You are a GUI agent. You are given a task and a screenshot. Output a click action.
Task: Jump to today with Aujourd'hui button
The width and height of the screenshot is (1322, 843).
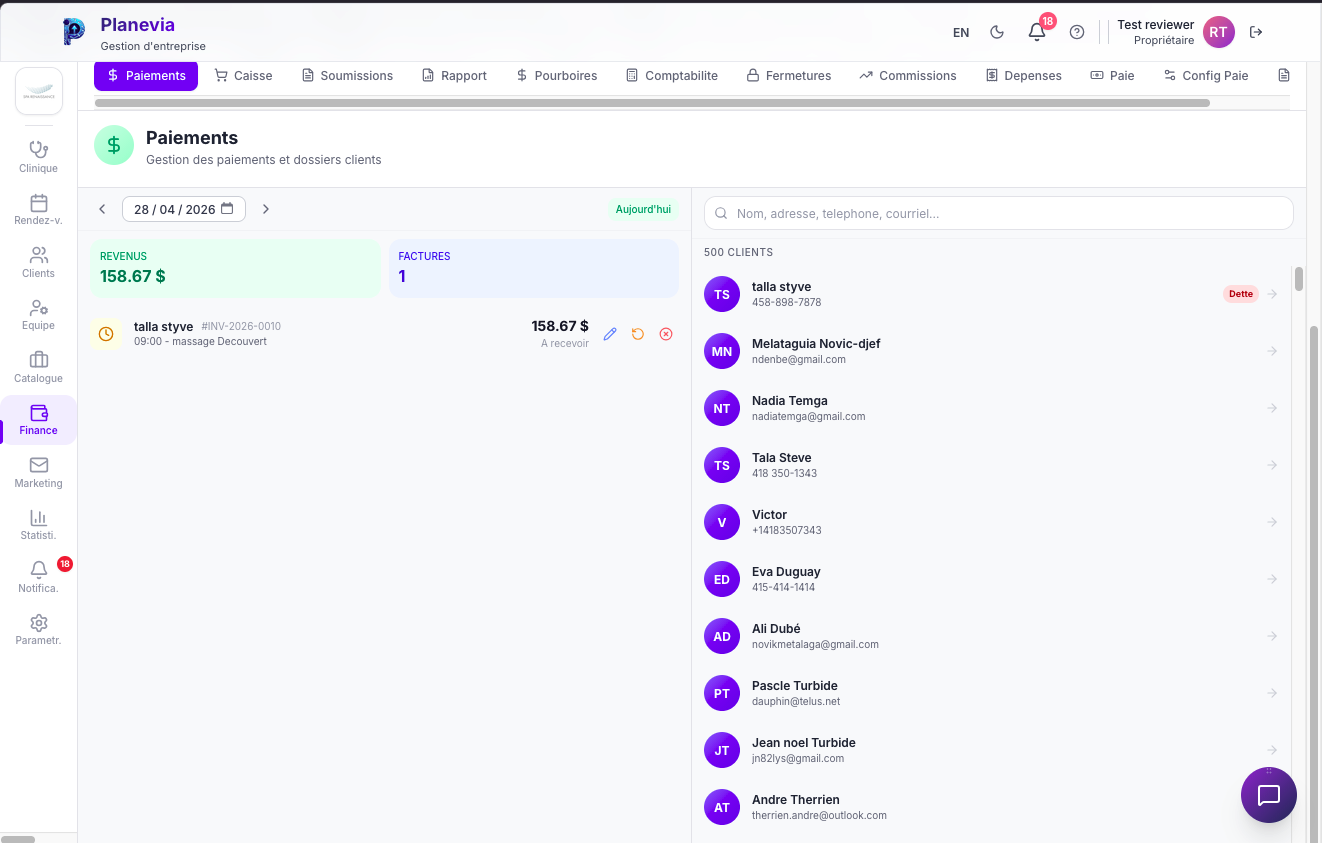[x=643, y=209]
